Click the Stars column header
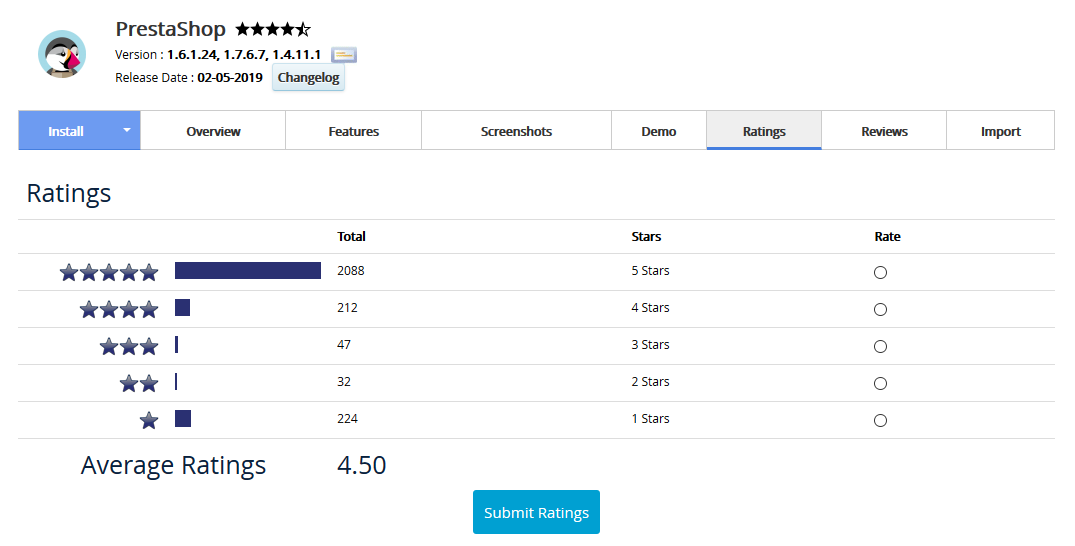Screen dimensions: 1075x546 (x=646, y=237)
